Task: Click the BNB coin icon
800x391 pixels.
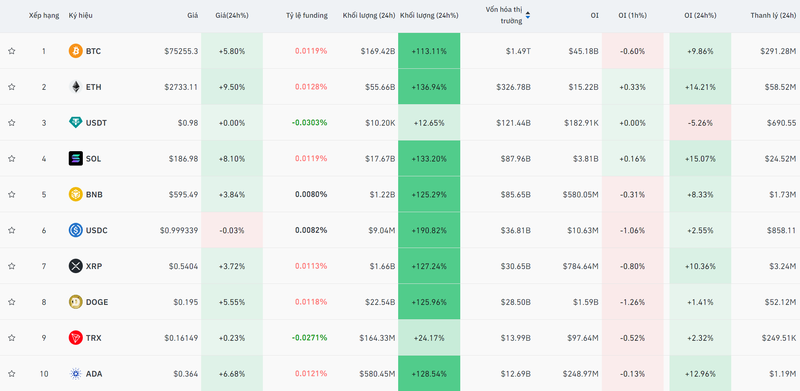Action: (76, 194)
